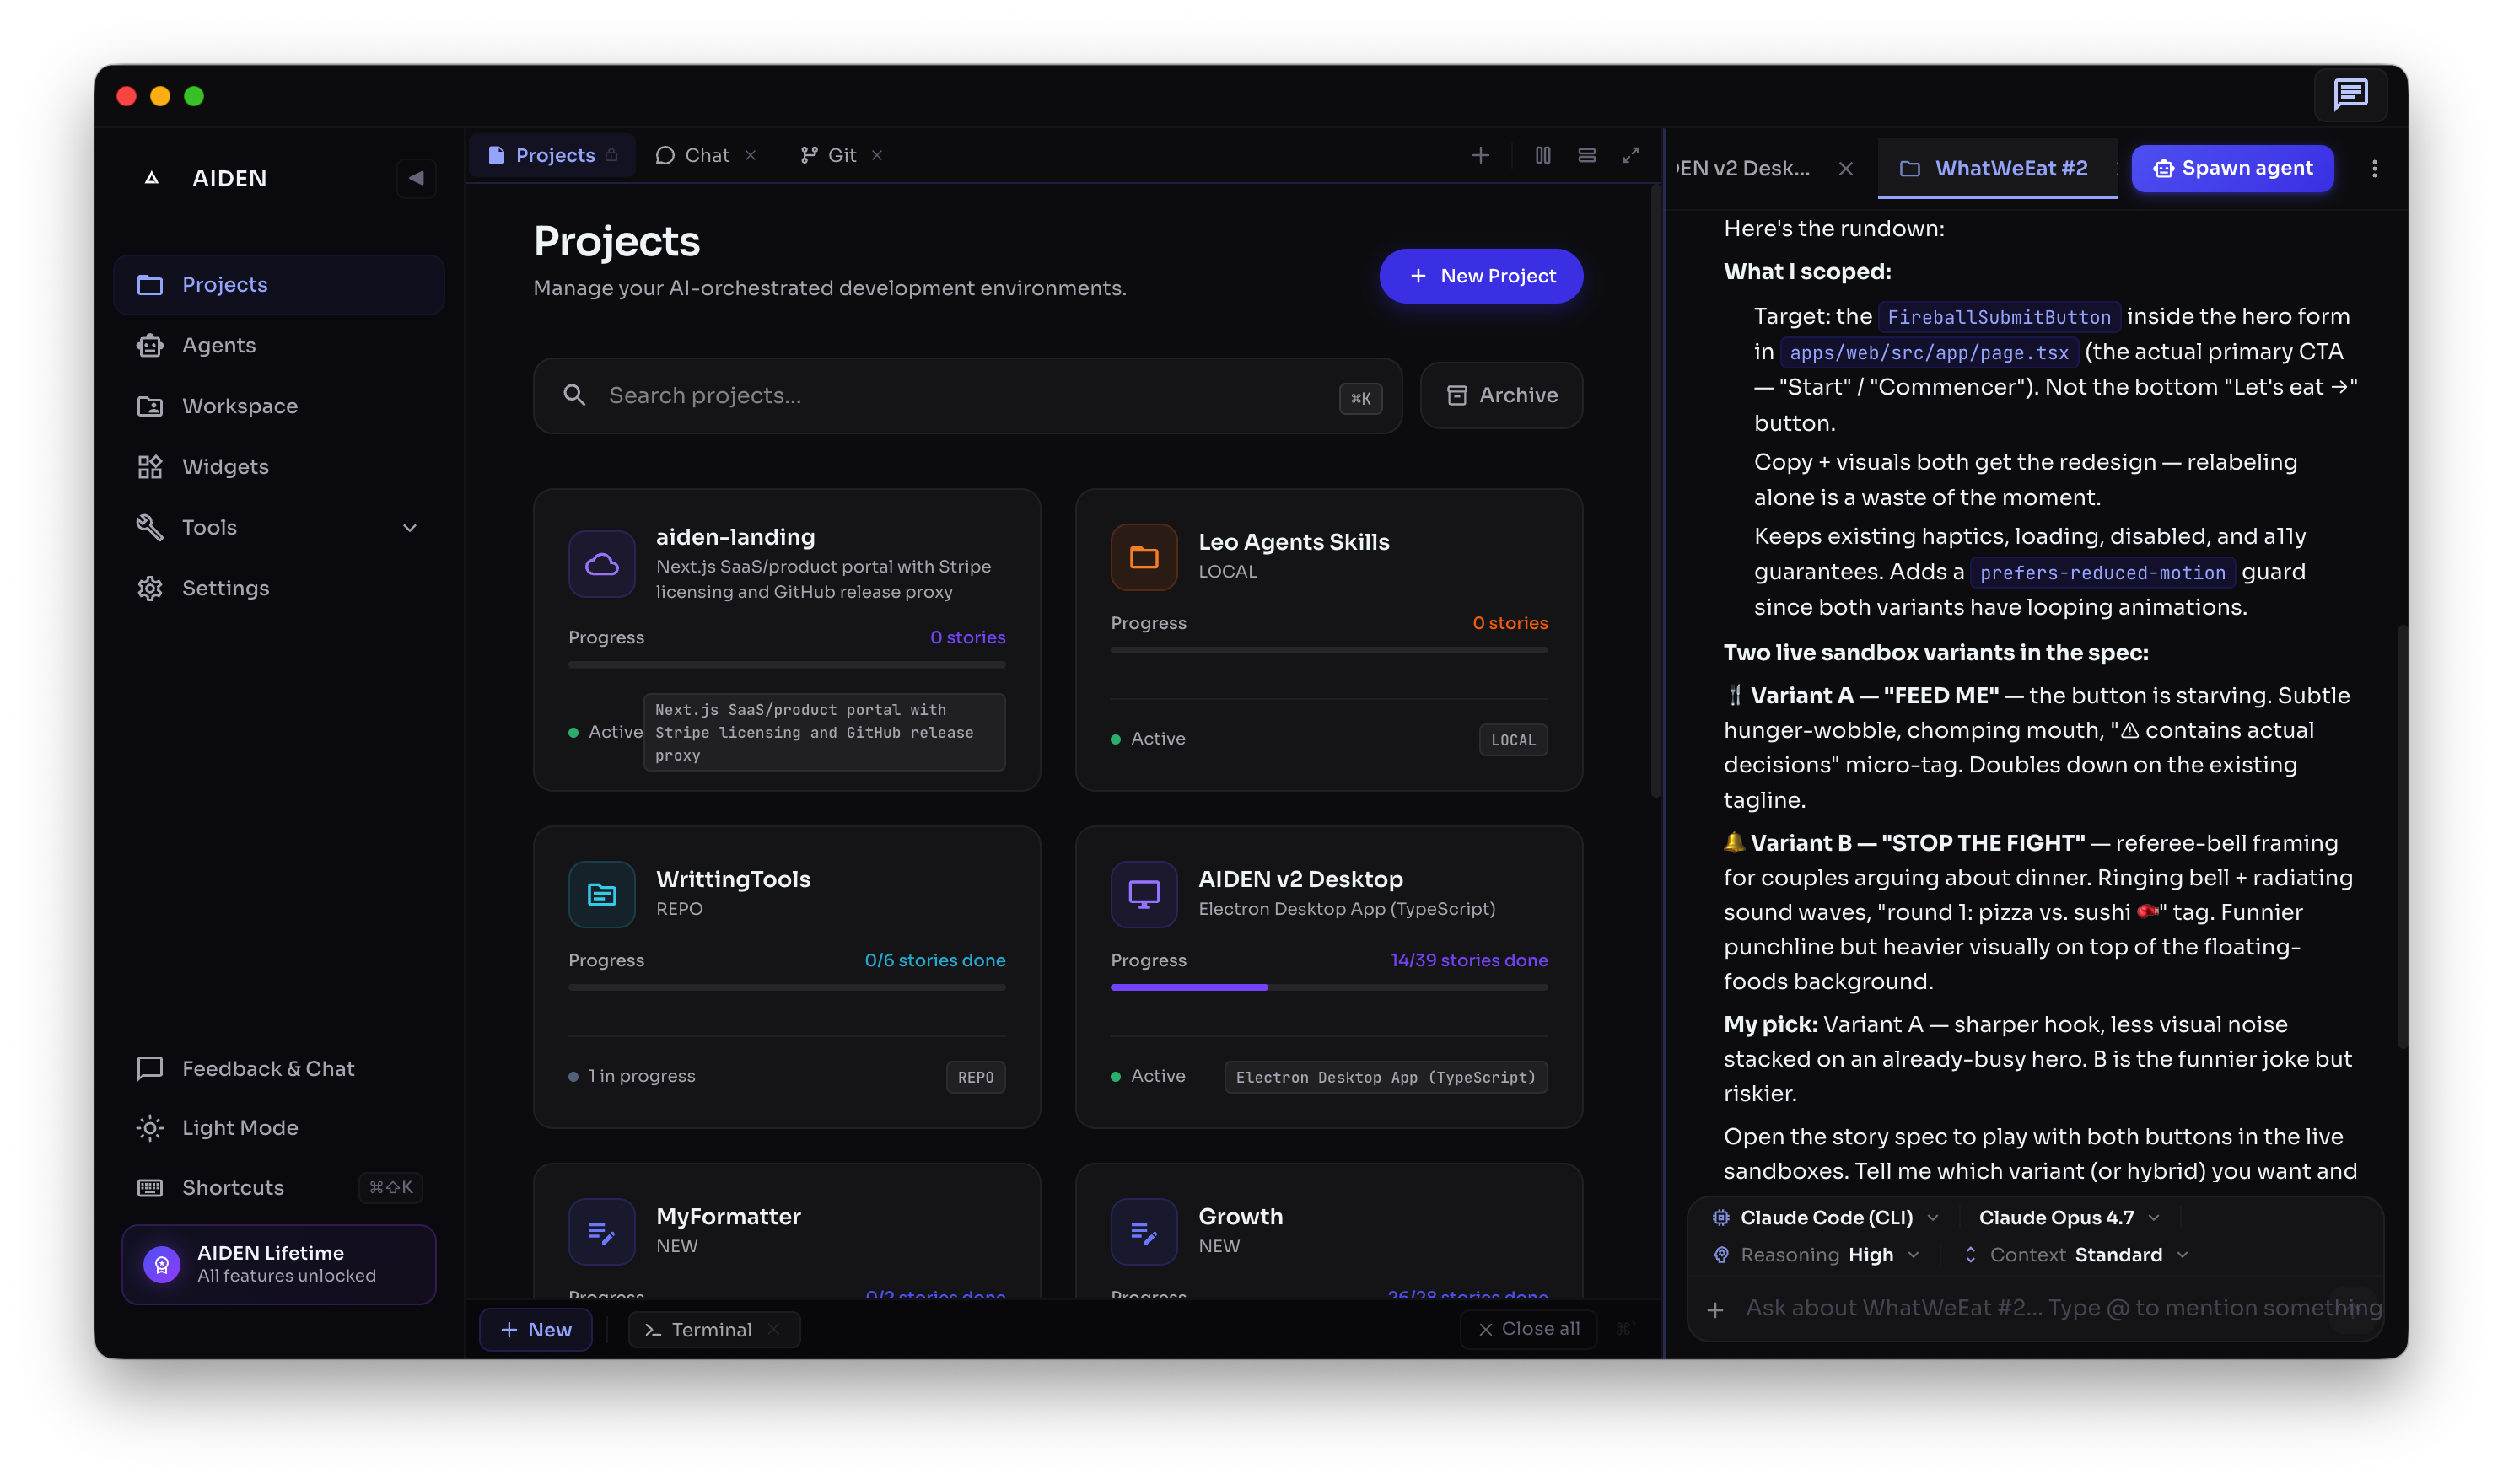This screenshot has height=1484, width=2503.
Task: Open Settings from the sidebar
Action: click(x=278, y=588)
